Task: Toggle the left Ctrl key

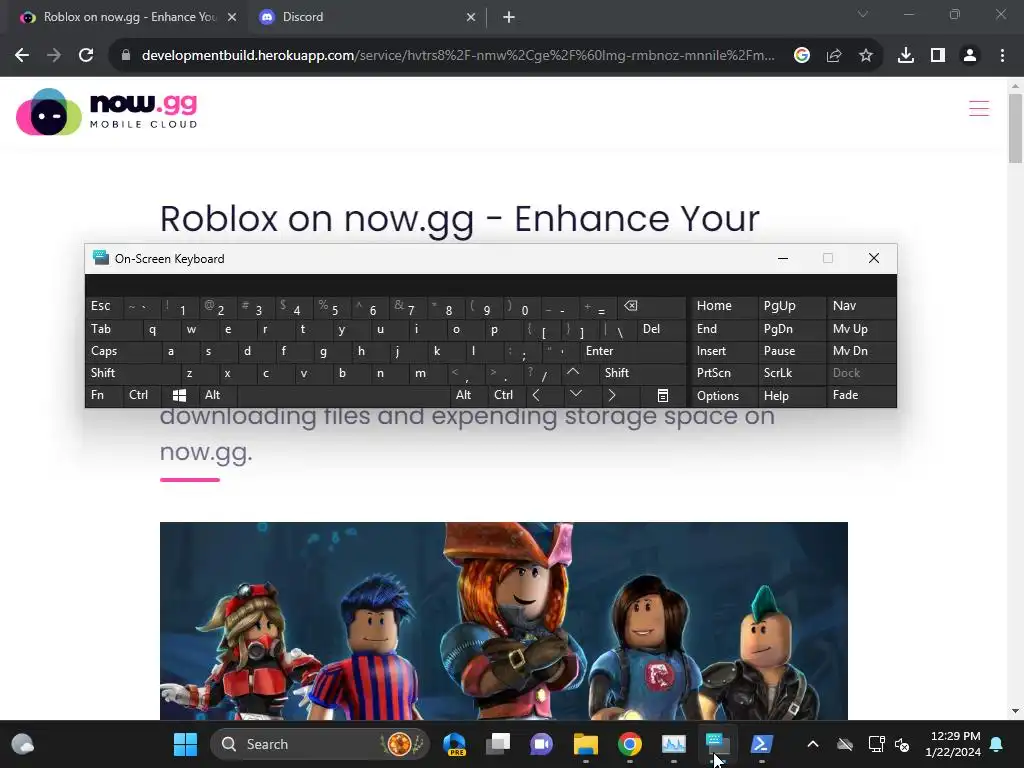Action: 142,395
